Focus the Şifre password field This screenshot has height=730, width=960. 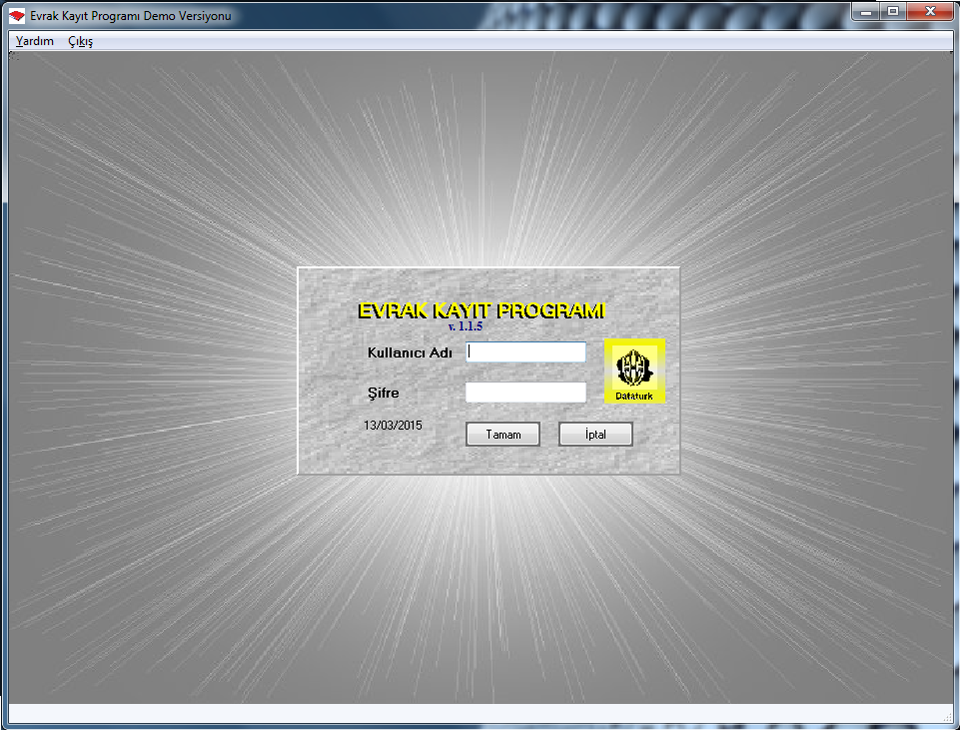(525, 392)
